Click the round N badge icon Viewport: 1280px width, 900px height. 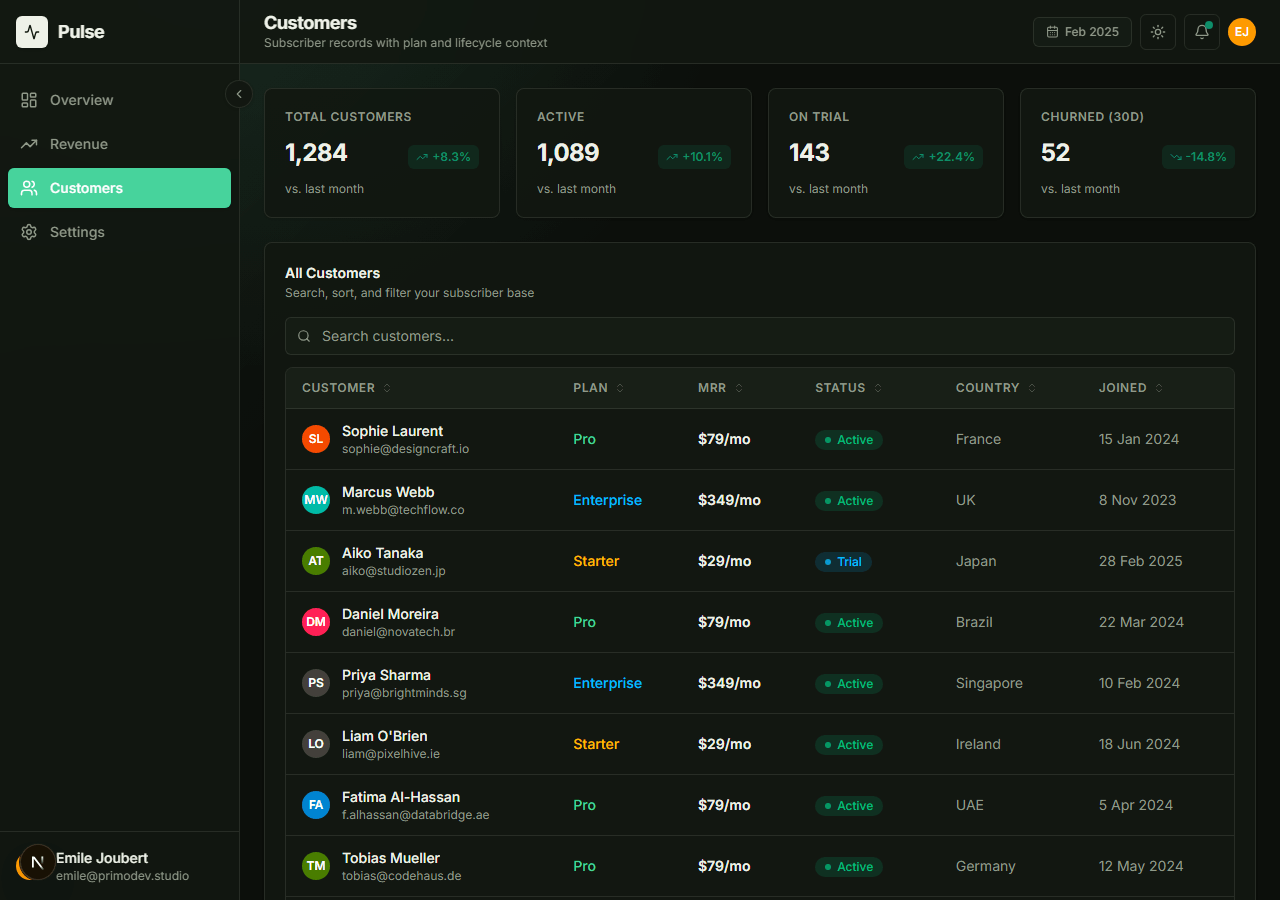37,862
